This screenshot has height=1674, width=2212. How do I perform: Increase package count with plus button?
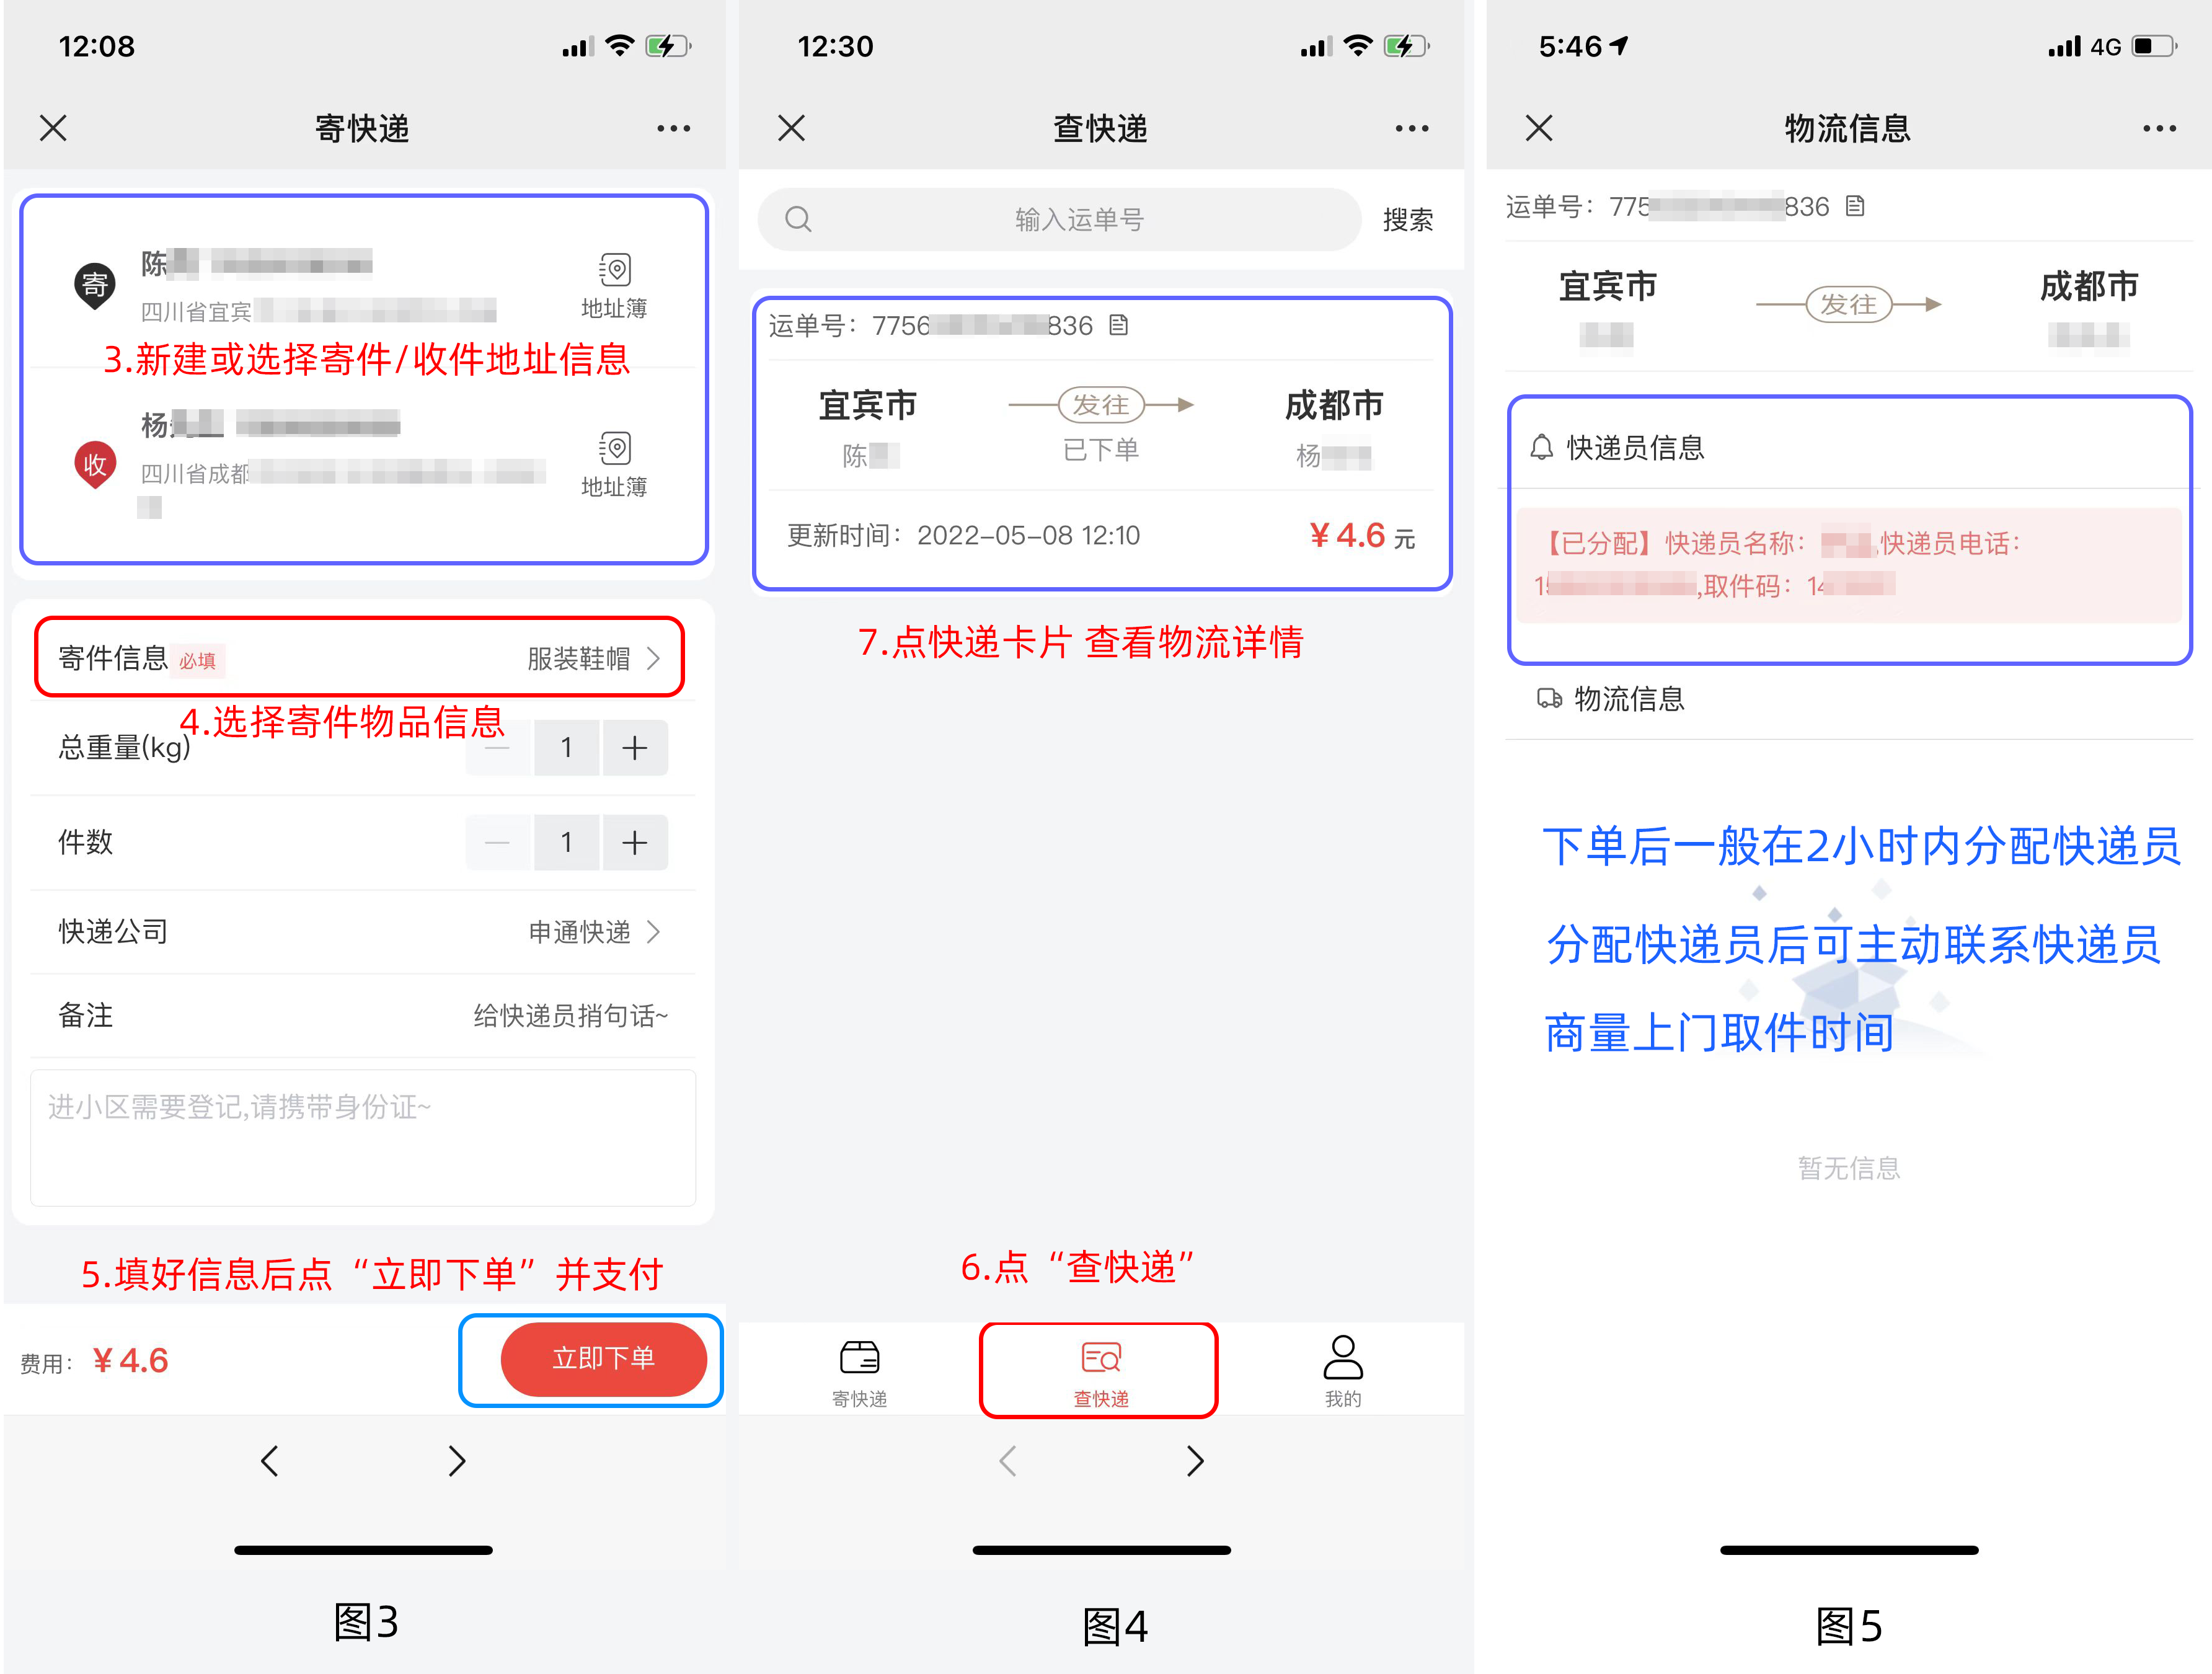tap(634, 842)
